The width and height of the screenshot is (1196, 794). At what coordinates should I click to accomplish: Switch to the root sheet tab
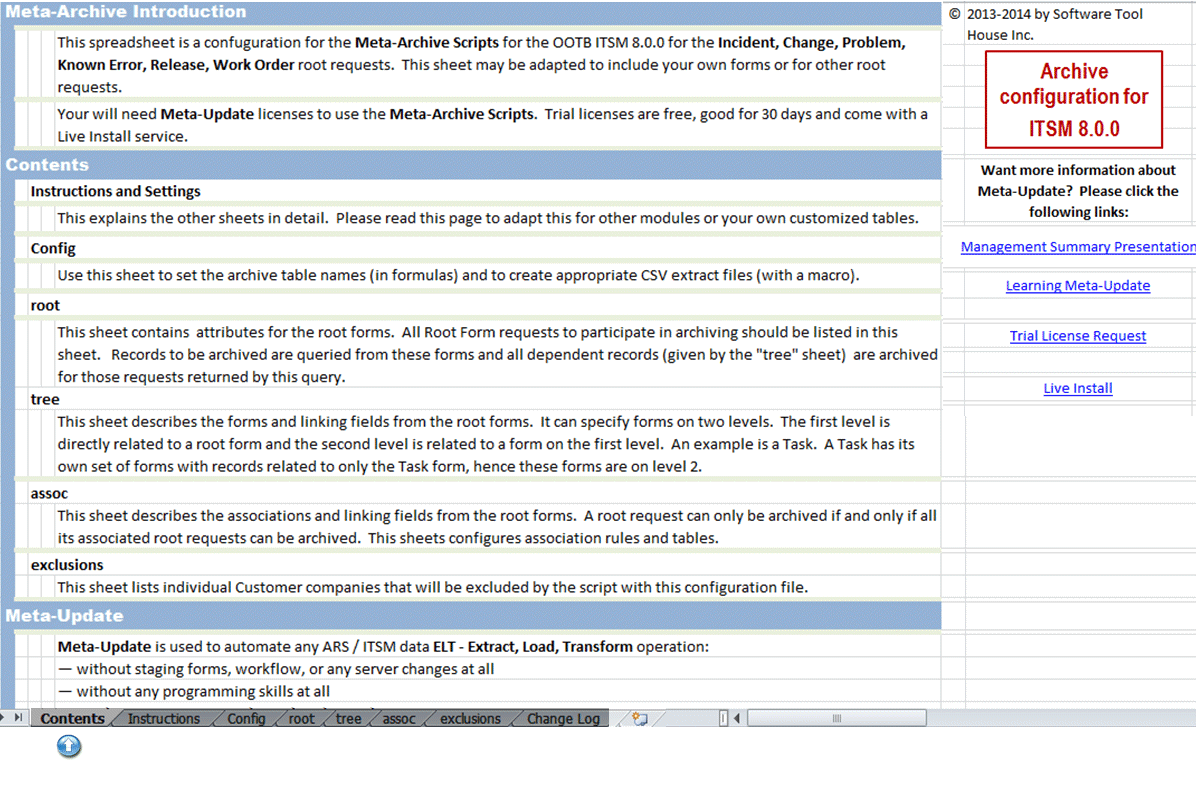[301, 718]
